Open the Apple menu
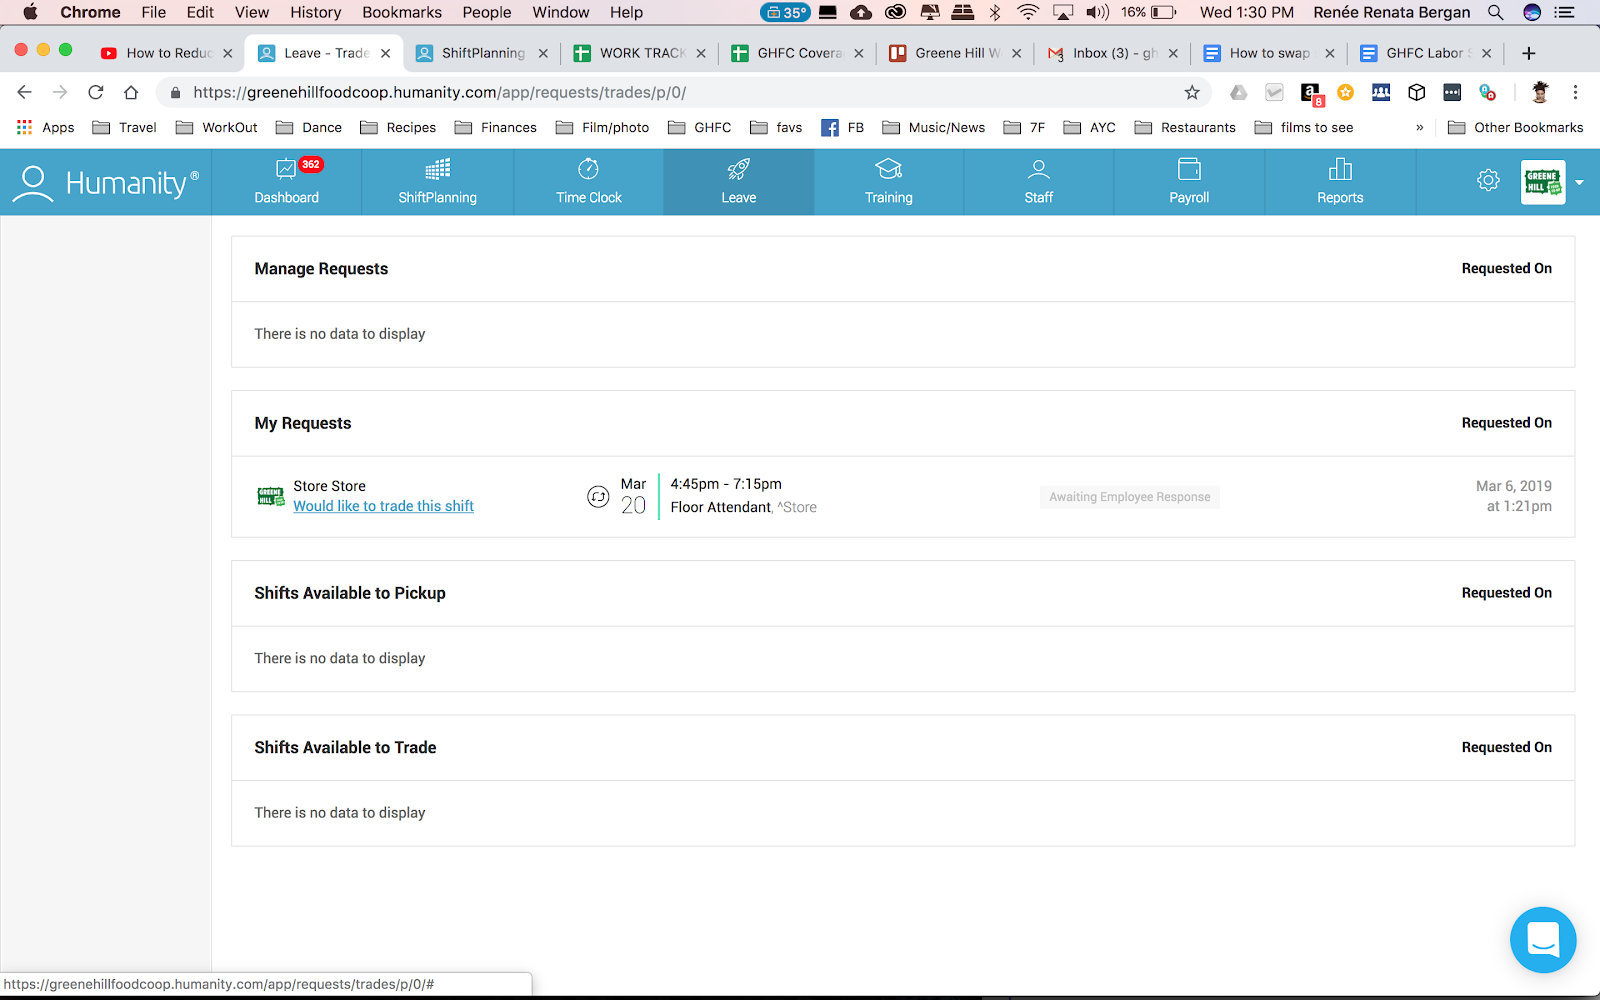Screen dimensions: 1600x1000 (x=30, y=12)
